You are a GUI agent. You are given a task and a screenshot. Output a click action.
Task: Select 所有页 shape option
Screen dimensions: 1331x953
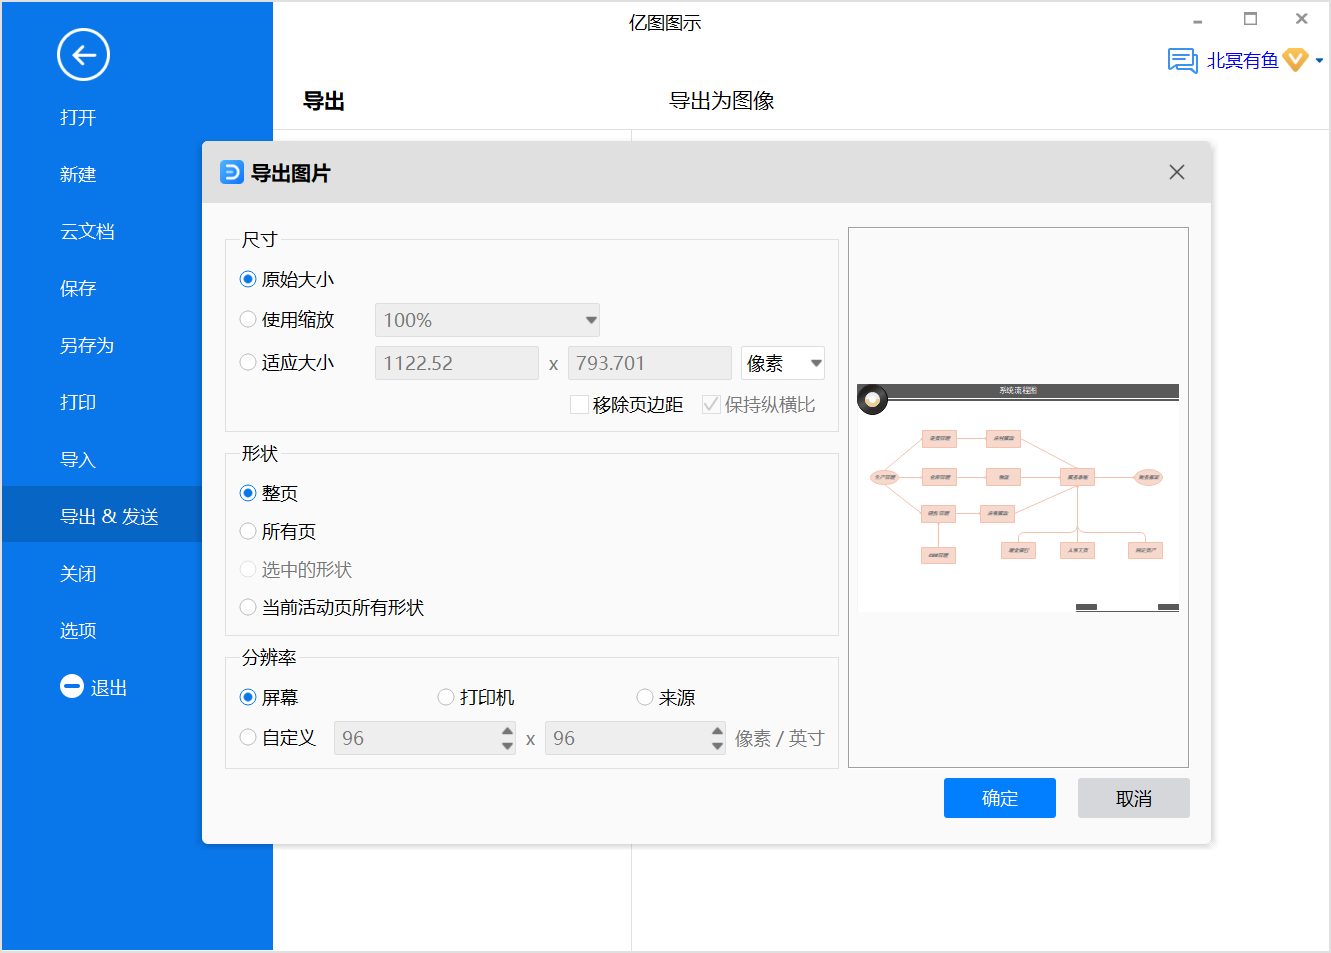click(x=248, y=531)
